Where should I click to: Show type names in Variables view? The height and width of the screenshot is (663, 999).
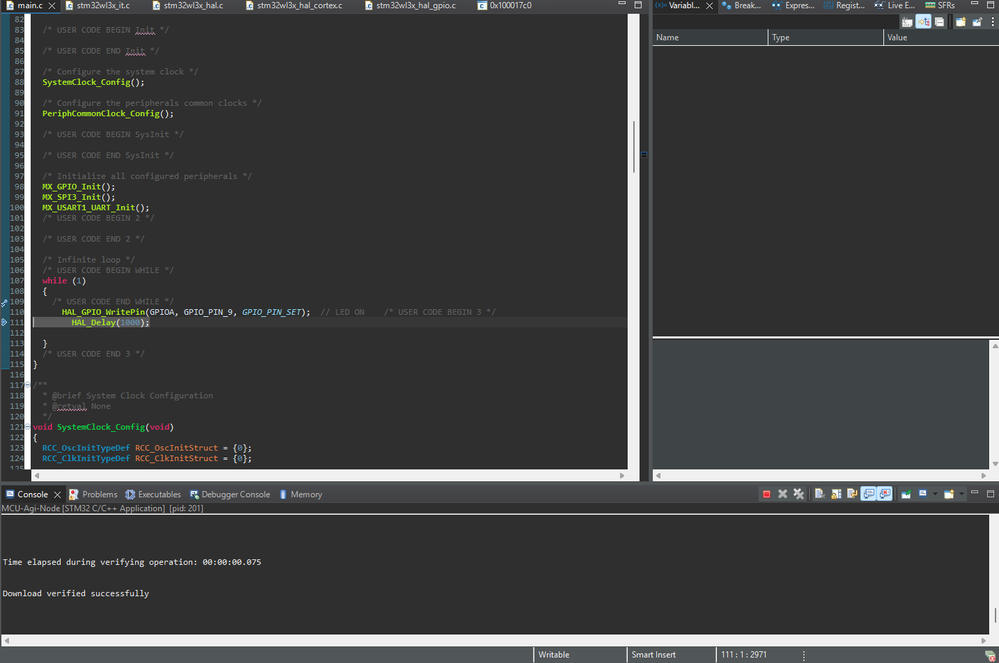click(x=907, y=22)
